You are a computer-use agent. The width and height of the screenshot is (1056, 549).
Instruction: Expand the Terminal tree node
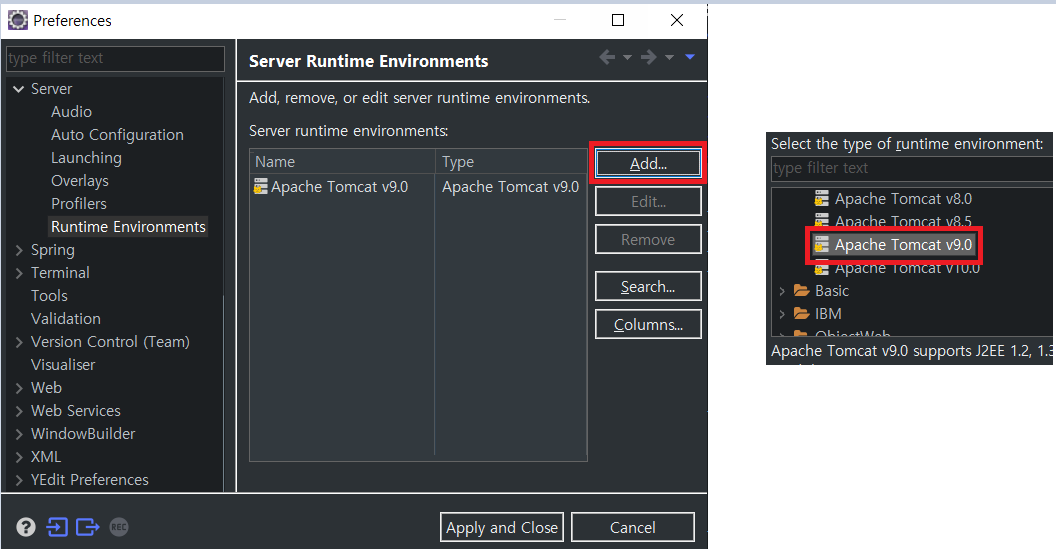pos(19,273)
